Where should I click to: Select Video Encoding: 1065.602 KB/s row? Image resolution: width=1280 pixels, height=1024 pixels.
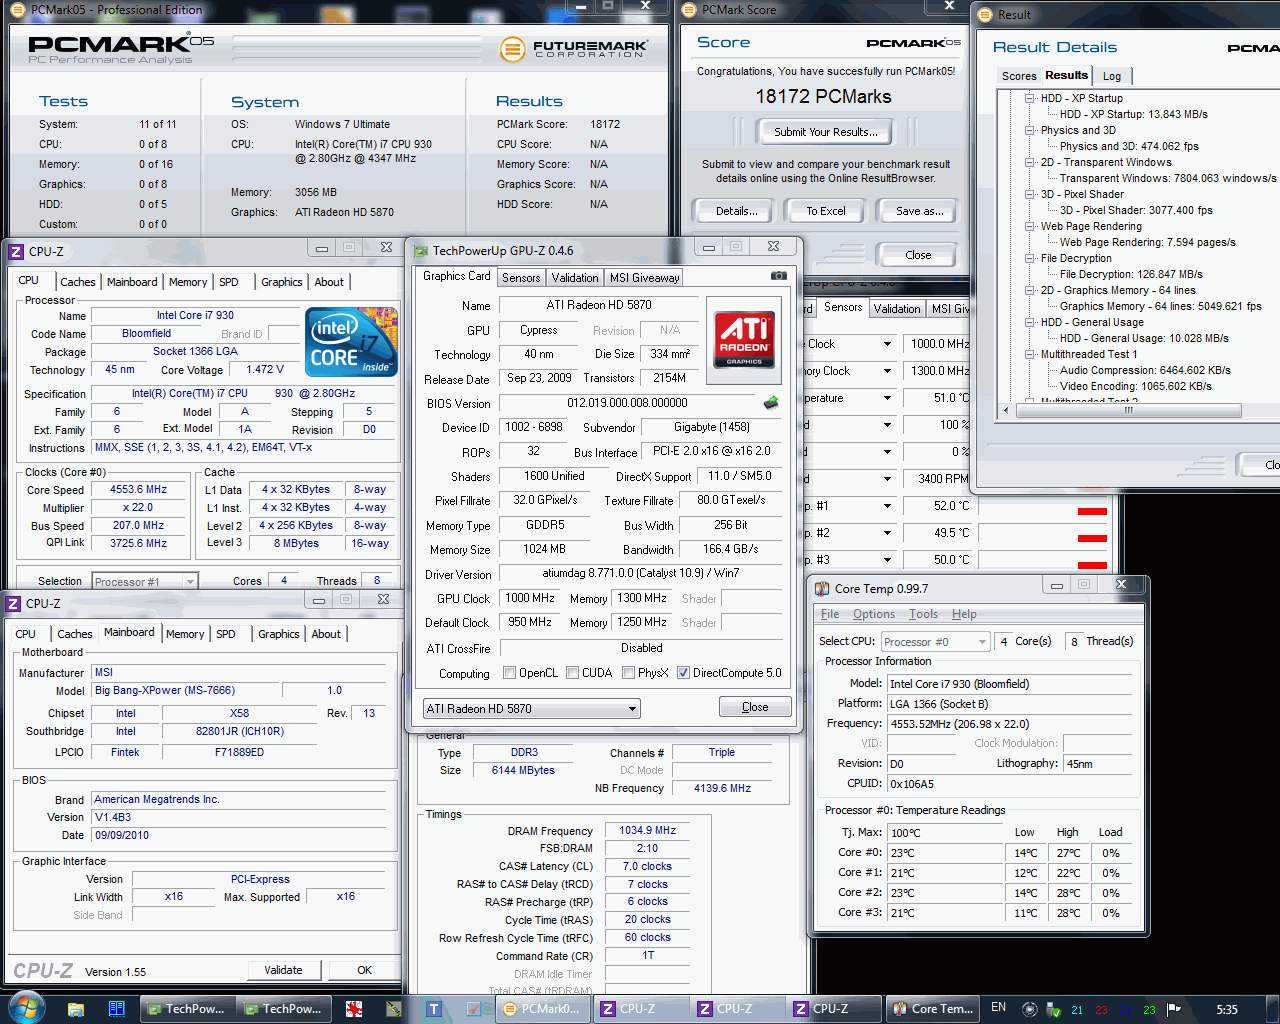(x=1135, y=386)
